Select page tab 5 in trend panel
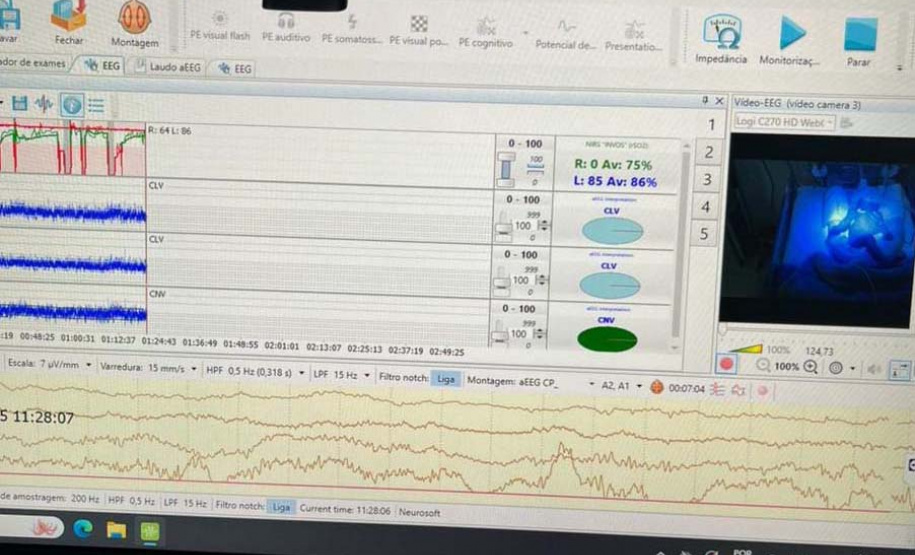Image resolution: width=915 pixels, height=555 pixels. (x=704, y=233)
